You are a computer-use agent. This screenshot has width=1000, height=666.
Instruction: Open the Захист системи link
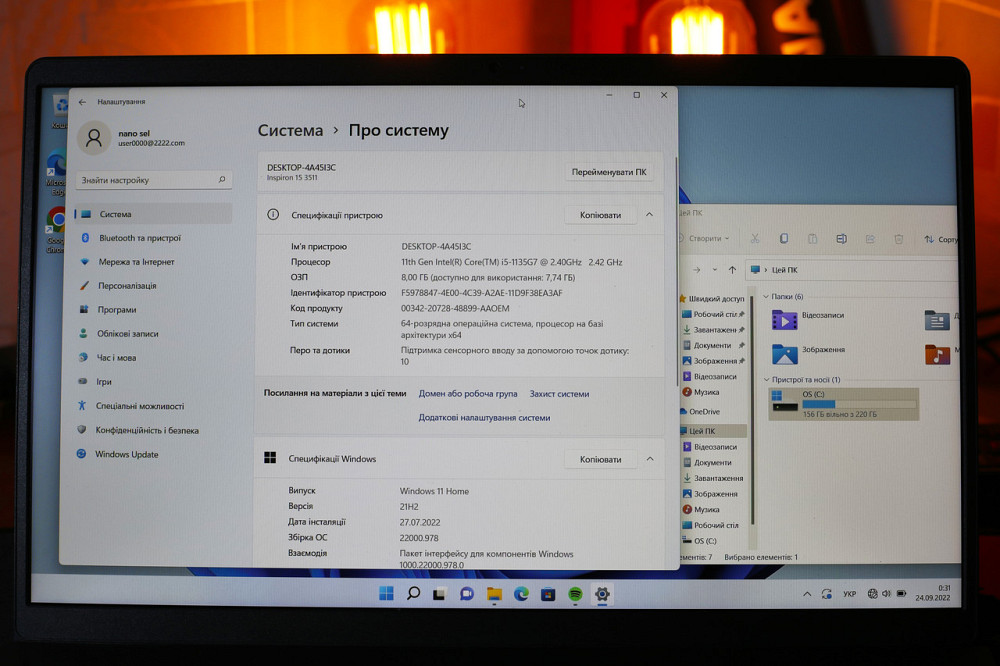[561, 393]
